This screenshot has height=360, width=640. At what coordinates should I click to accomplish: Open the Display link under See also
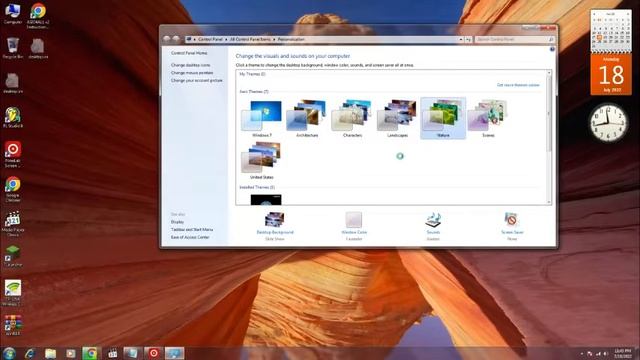click(x=177, y=222)
